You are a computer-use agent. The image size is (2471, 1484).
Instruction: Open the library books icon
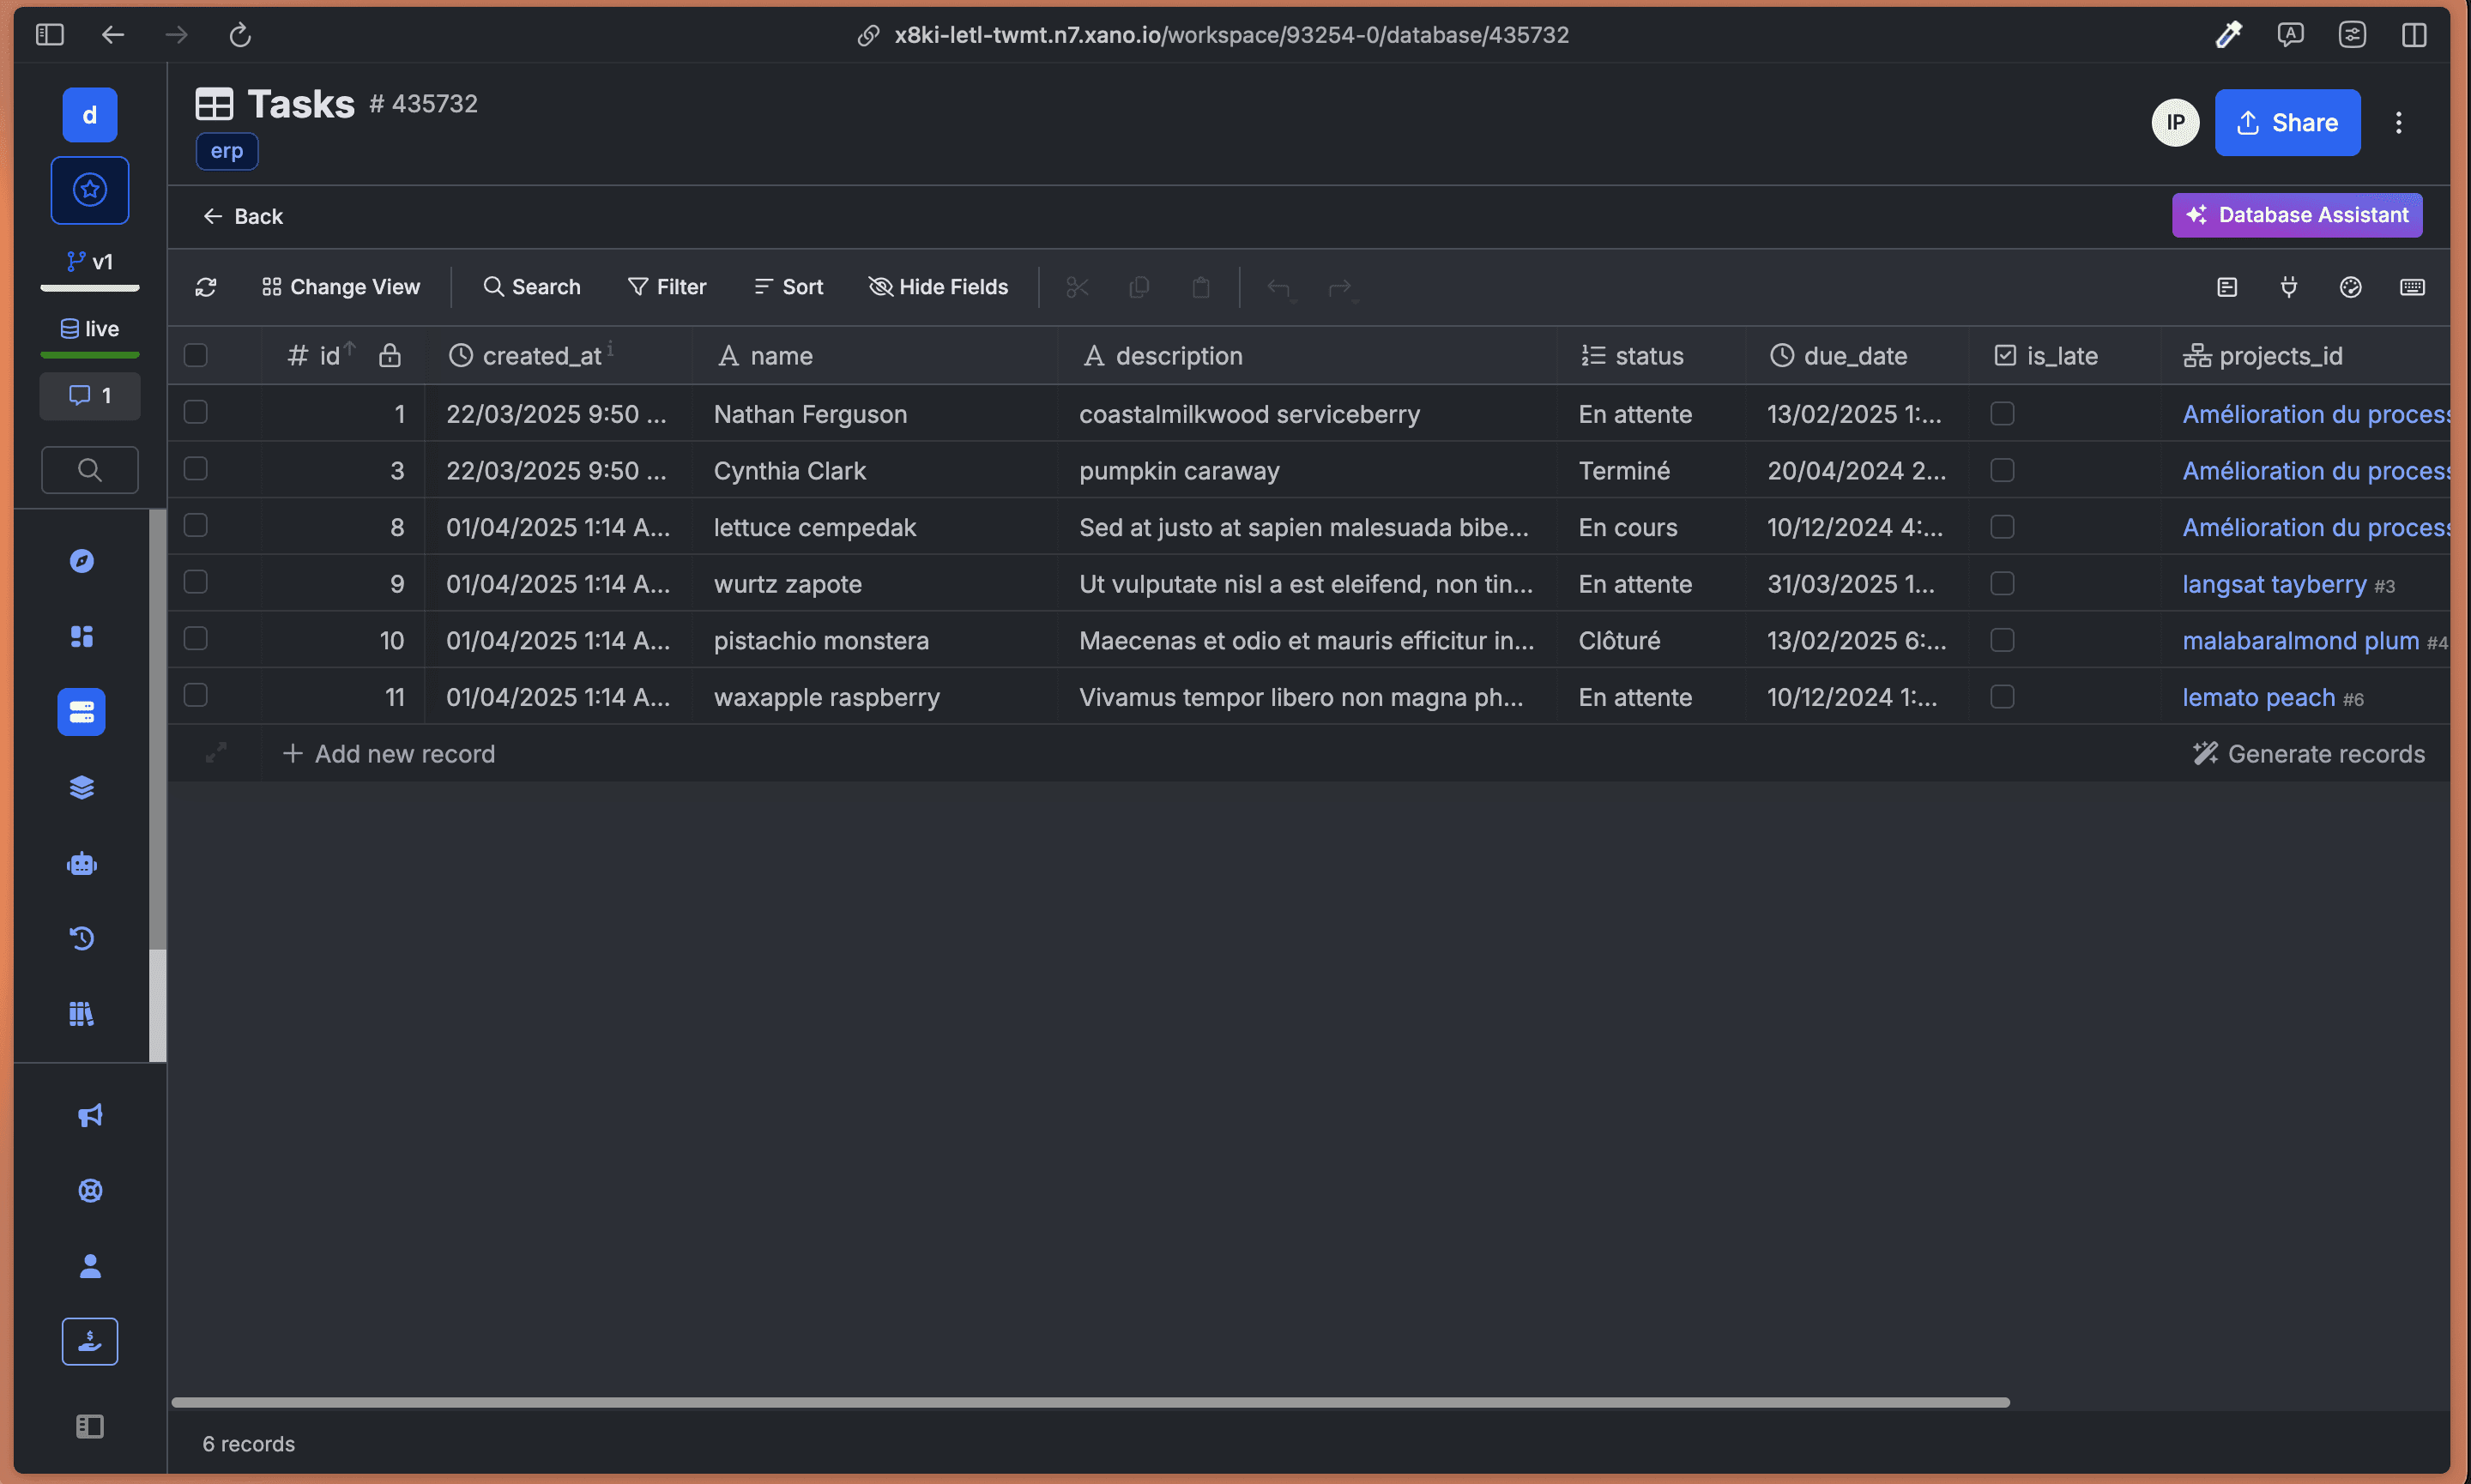pyautogui.click(x=82, y=1014)
